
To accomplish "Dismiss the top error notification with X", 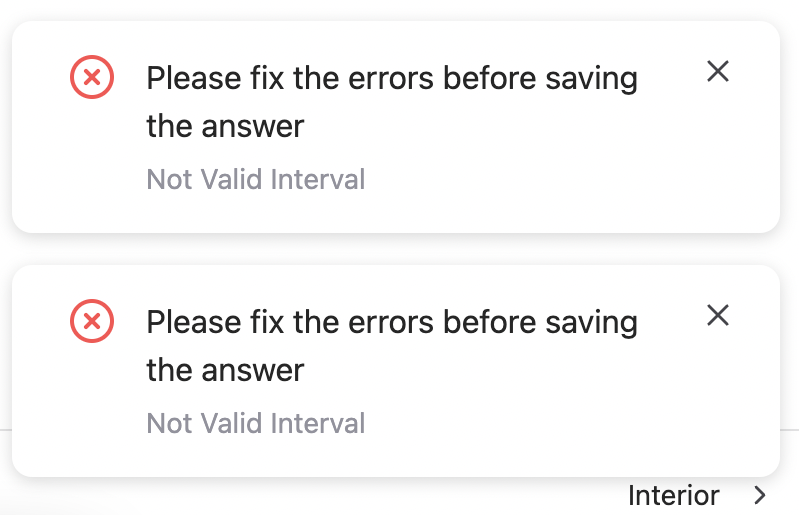I will pos(718,71).
